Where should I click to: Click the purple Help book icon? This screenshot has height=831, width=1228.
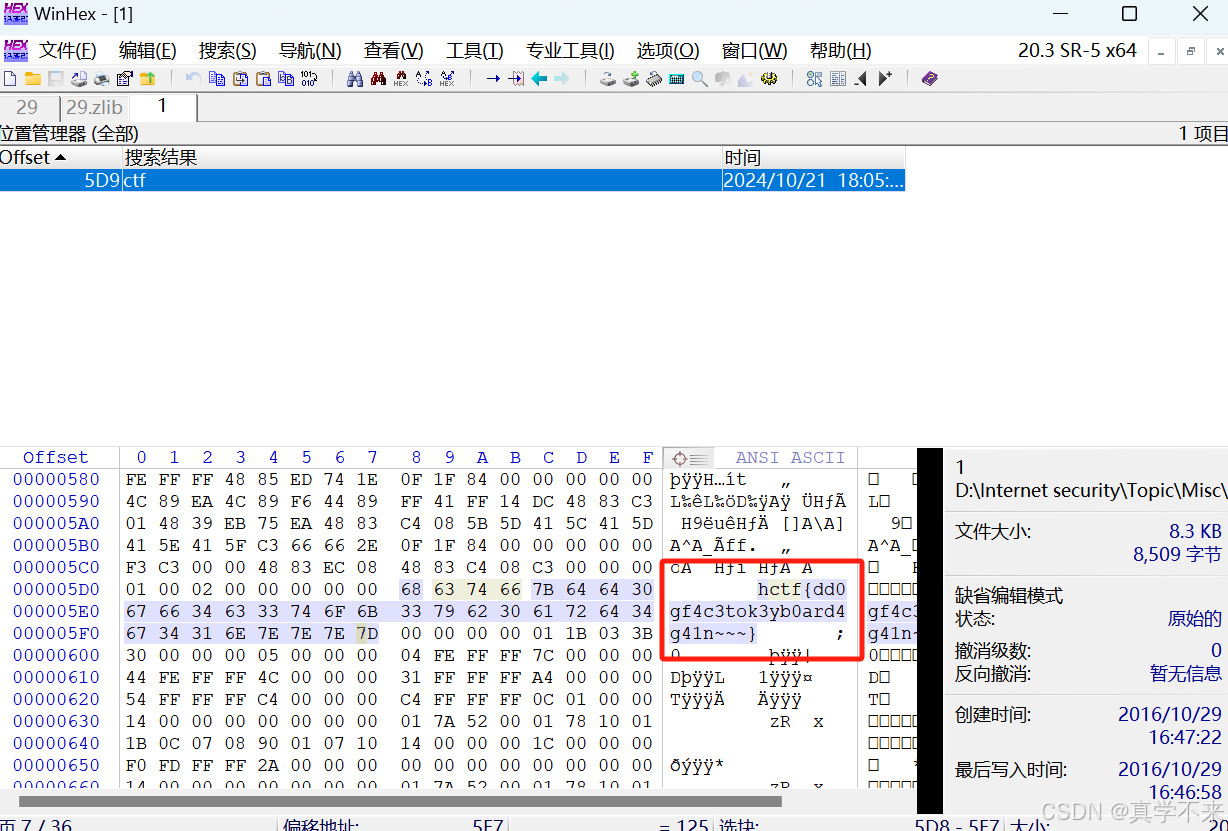929,78
